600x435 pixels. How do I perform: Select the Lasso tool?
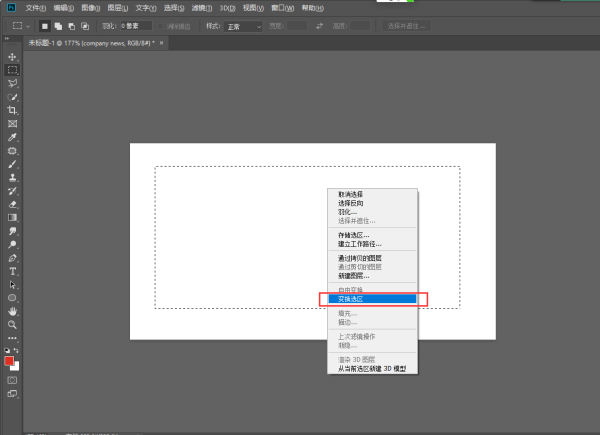pyautogui.click(x=12, y=83)
